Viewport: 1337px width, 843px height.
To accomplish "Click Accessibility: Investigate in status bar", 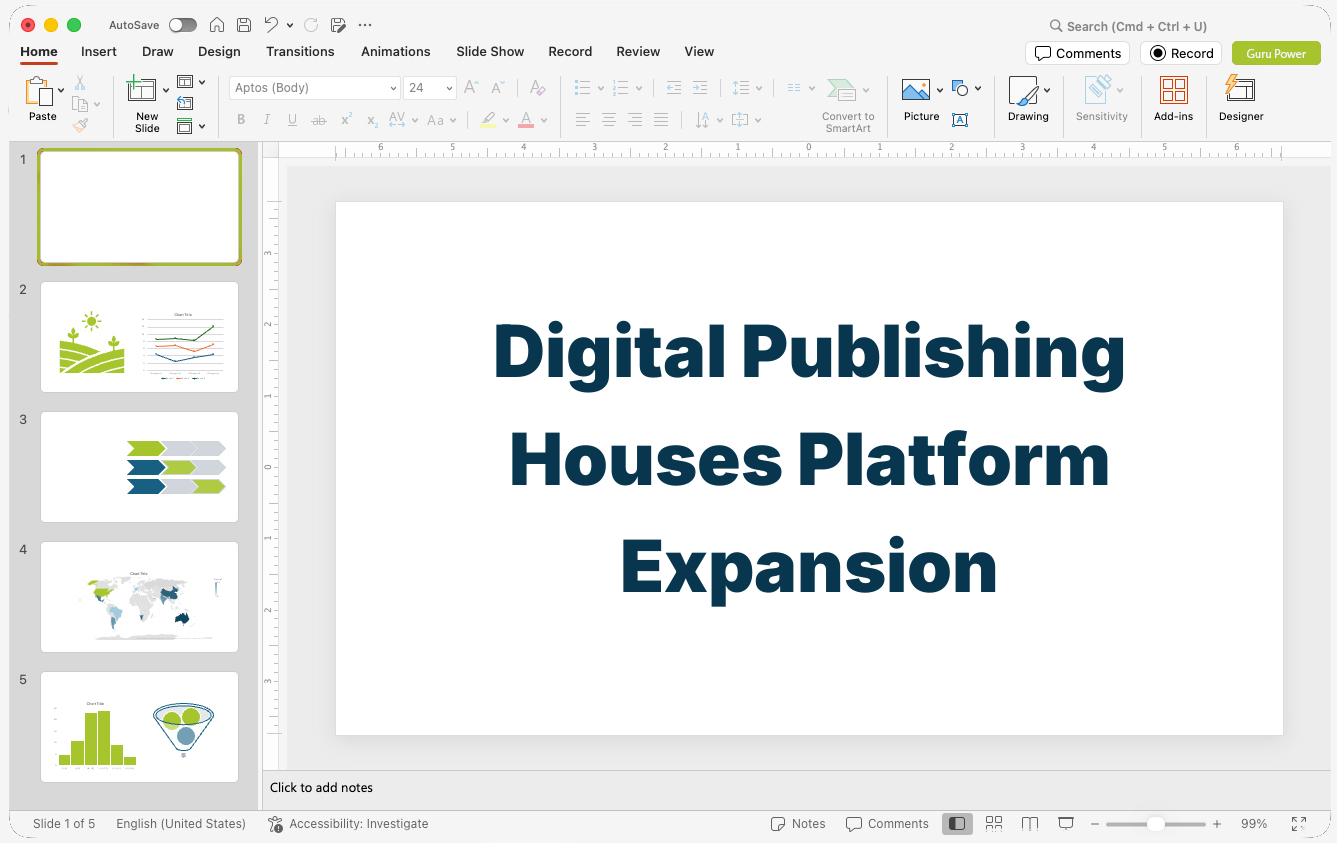I will (348, 824).
